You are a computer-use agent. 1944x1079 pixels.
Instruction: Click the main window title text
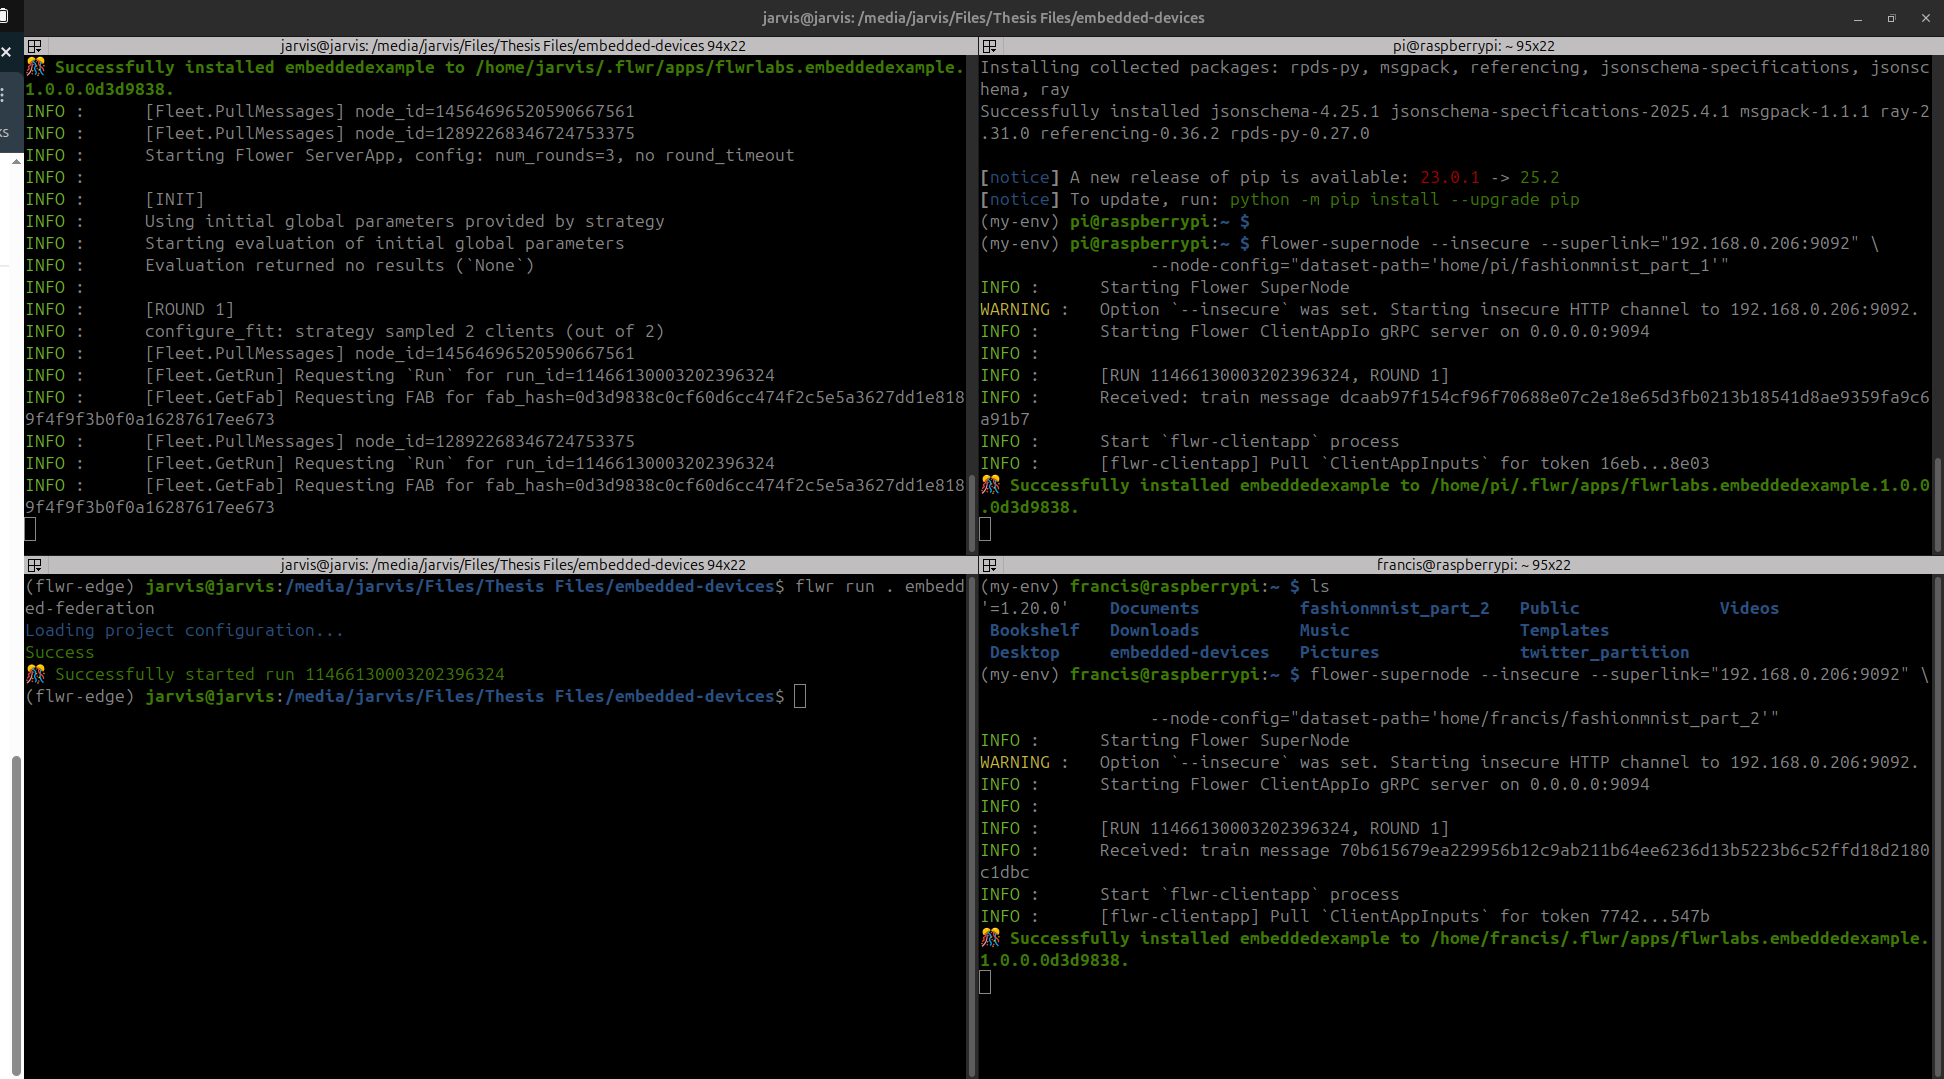click(983, 18)
